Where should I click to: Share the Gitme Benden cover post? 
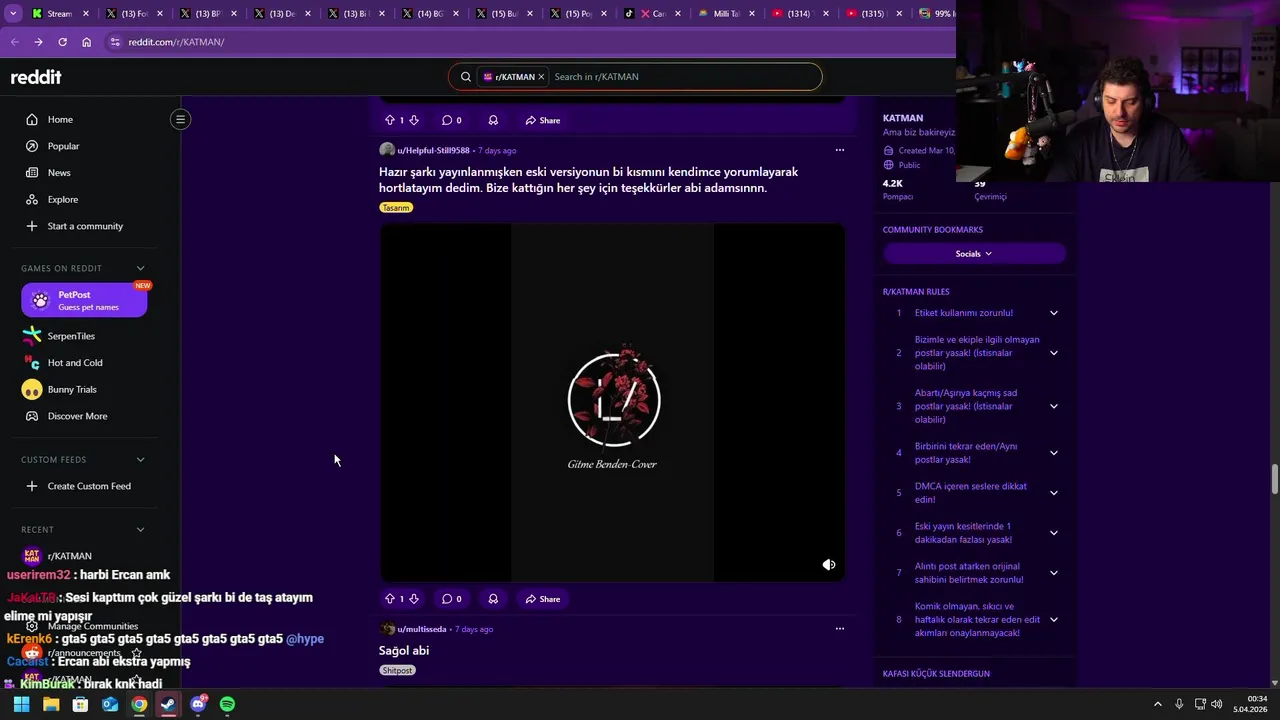(x=543, y=599)
